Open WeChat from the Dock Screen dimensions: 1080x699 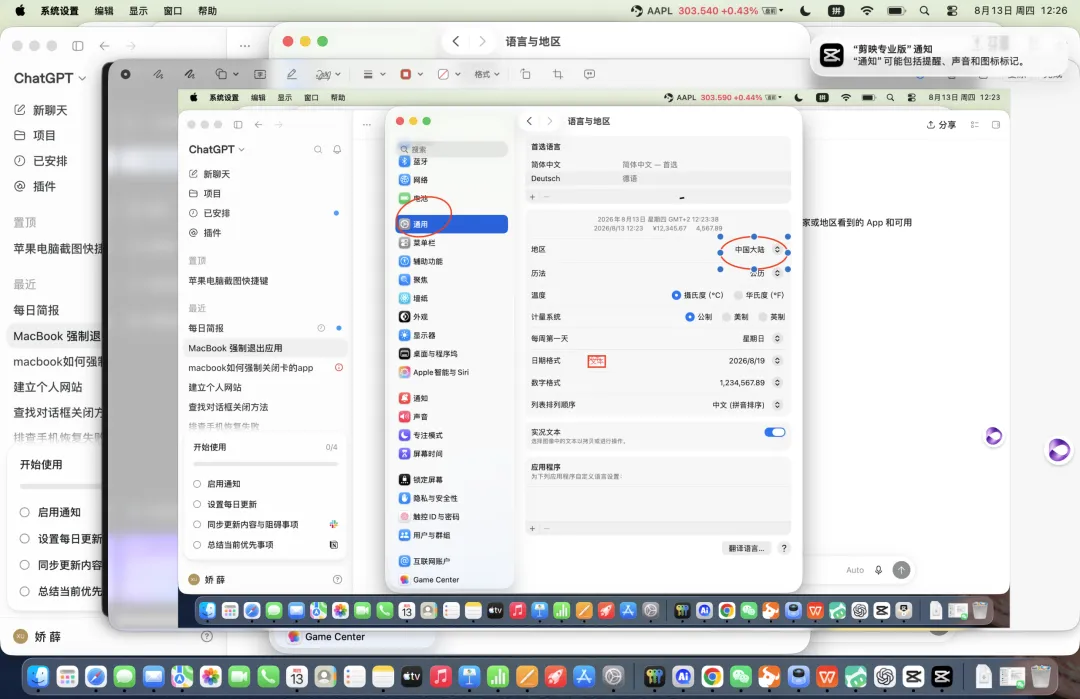740,677
